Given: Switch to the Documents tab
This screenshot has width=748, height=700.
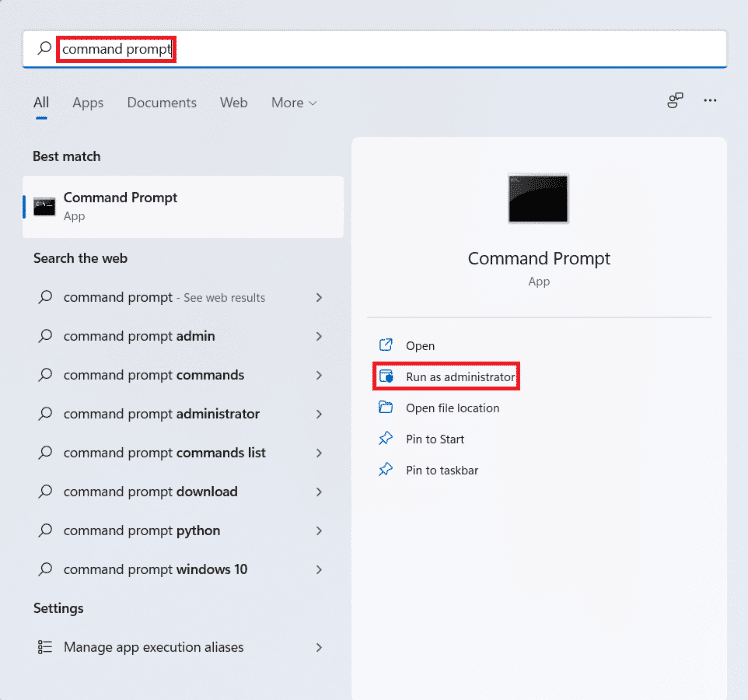Looking at the screenshot, I should click(162, 103).
